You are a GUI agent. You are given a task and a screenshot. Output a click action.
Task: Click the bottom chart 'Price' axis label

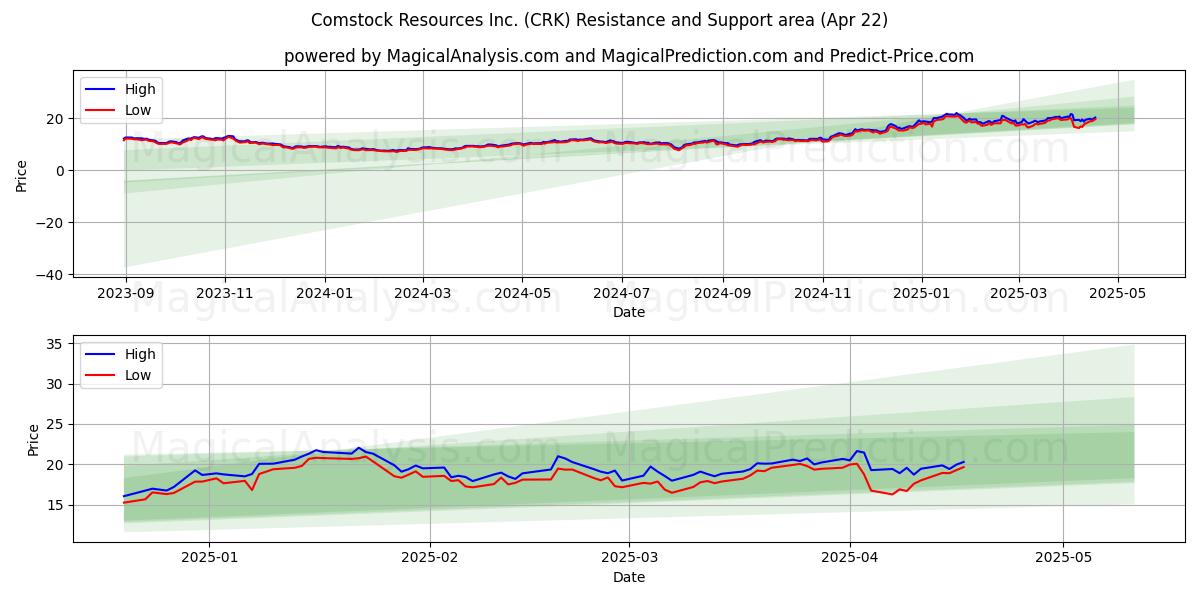pyautogui.click(x=33, y=439)
